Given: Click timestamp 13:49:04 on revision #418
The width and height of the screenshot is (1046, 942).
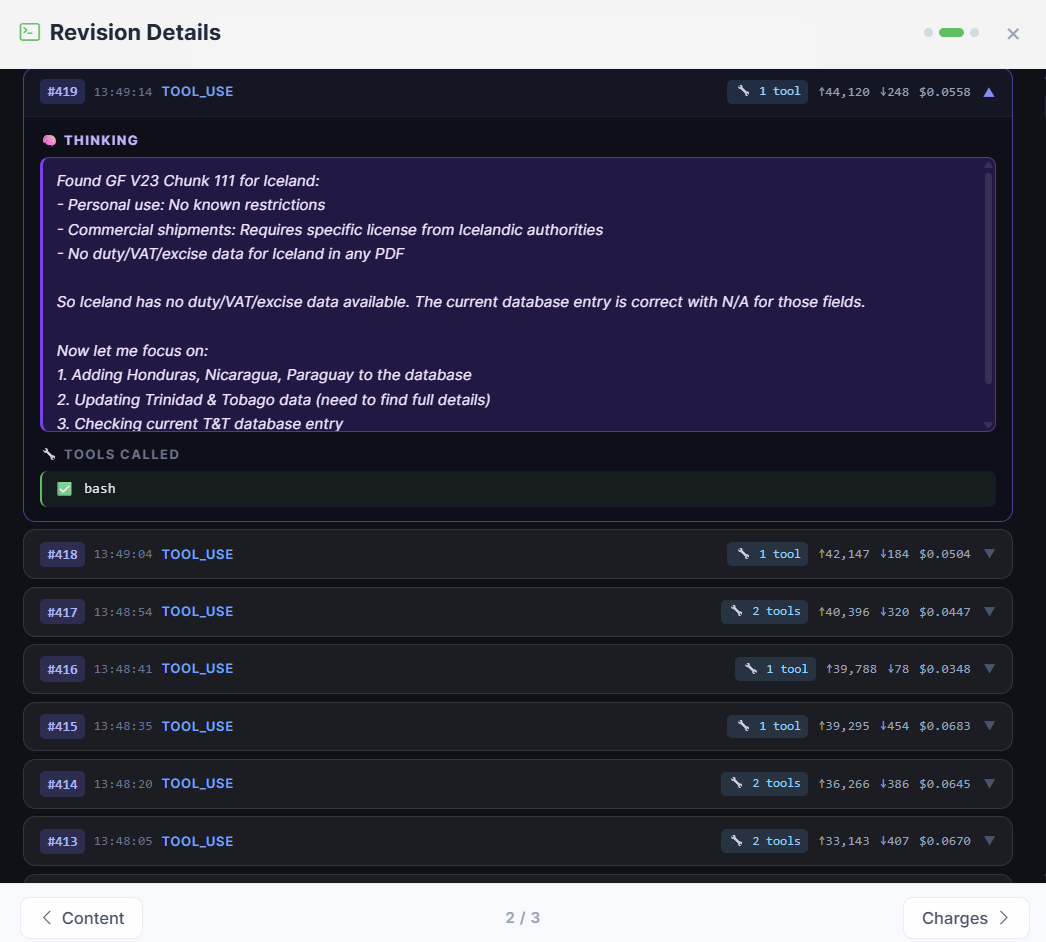Looking at the screenshot, I should click(123, 554).
